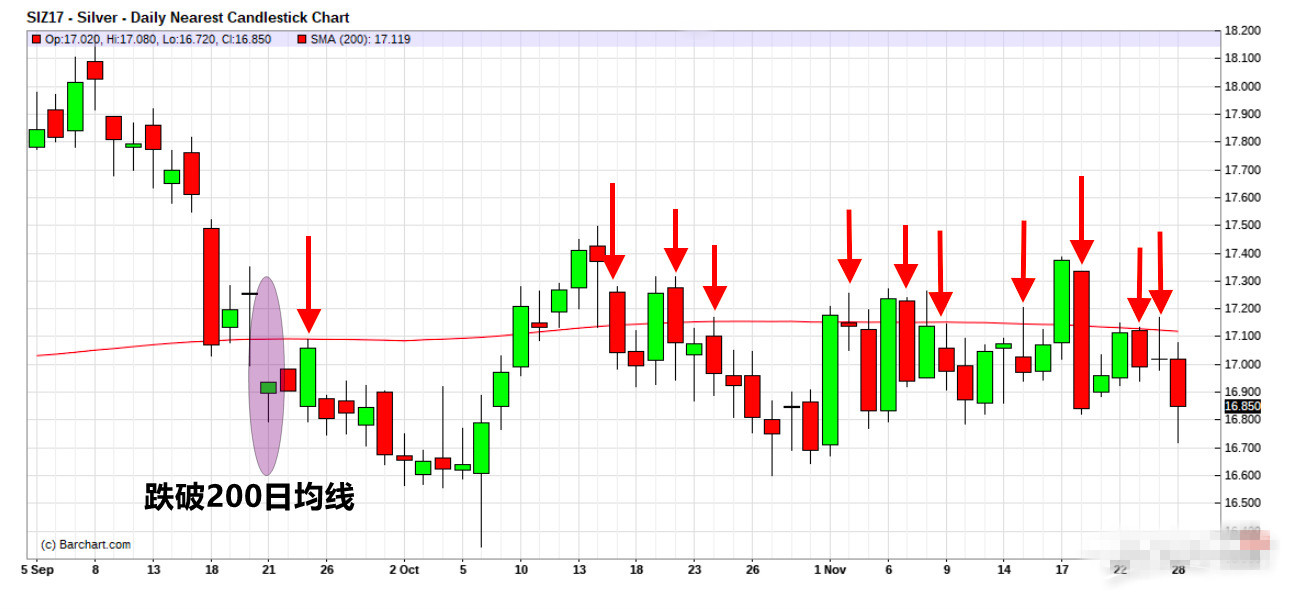This screenshot has width=1295, height=609.
Task: Click the large red candle on 18 Sep
Action: (211, 286)
